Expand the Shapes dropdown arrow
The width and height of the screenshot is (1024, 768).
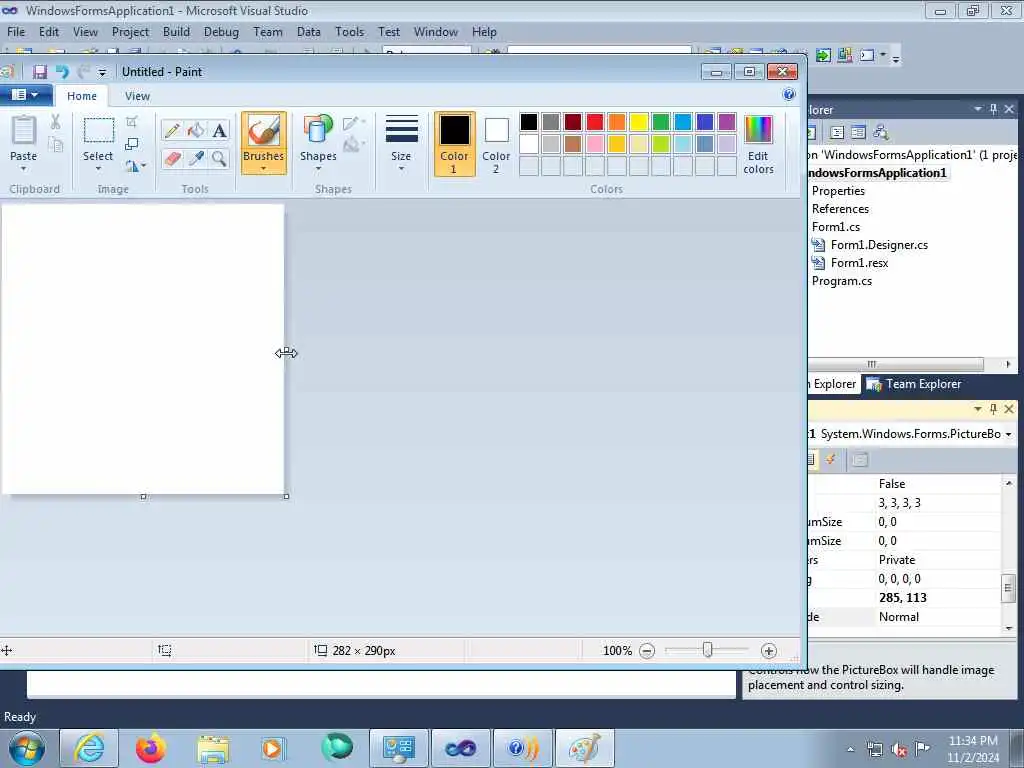click(318, 169)
